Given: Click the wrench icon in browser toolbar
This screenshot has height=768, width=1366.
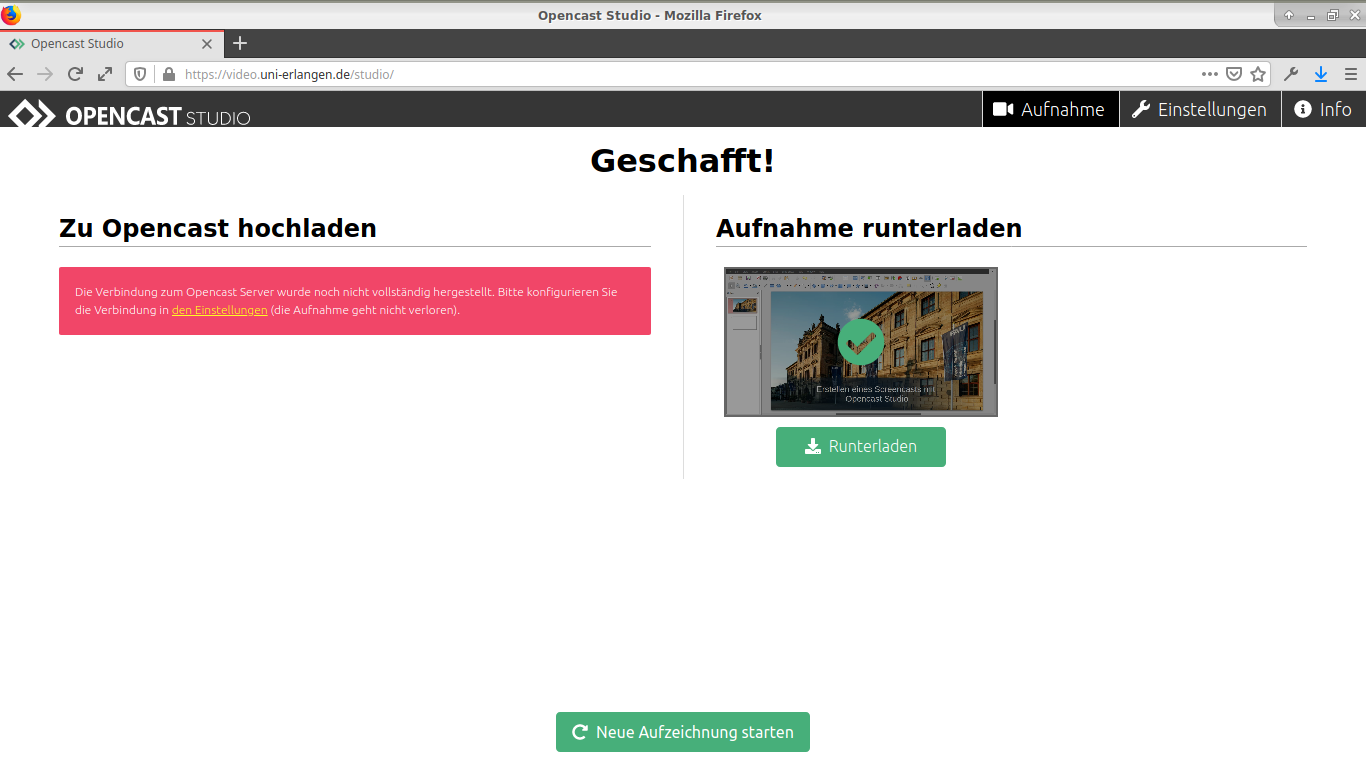Looking at the screenshot, I should [1291, 74].
